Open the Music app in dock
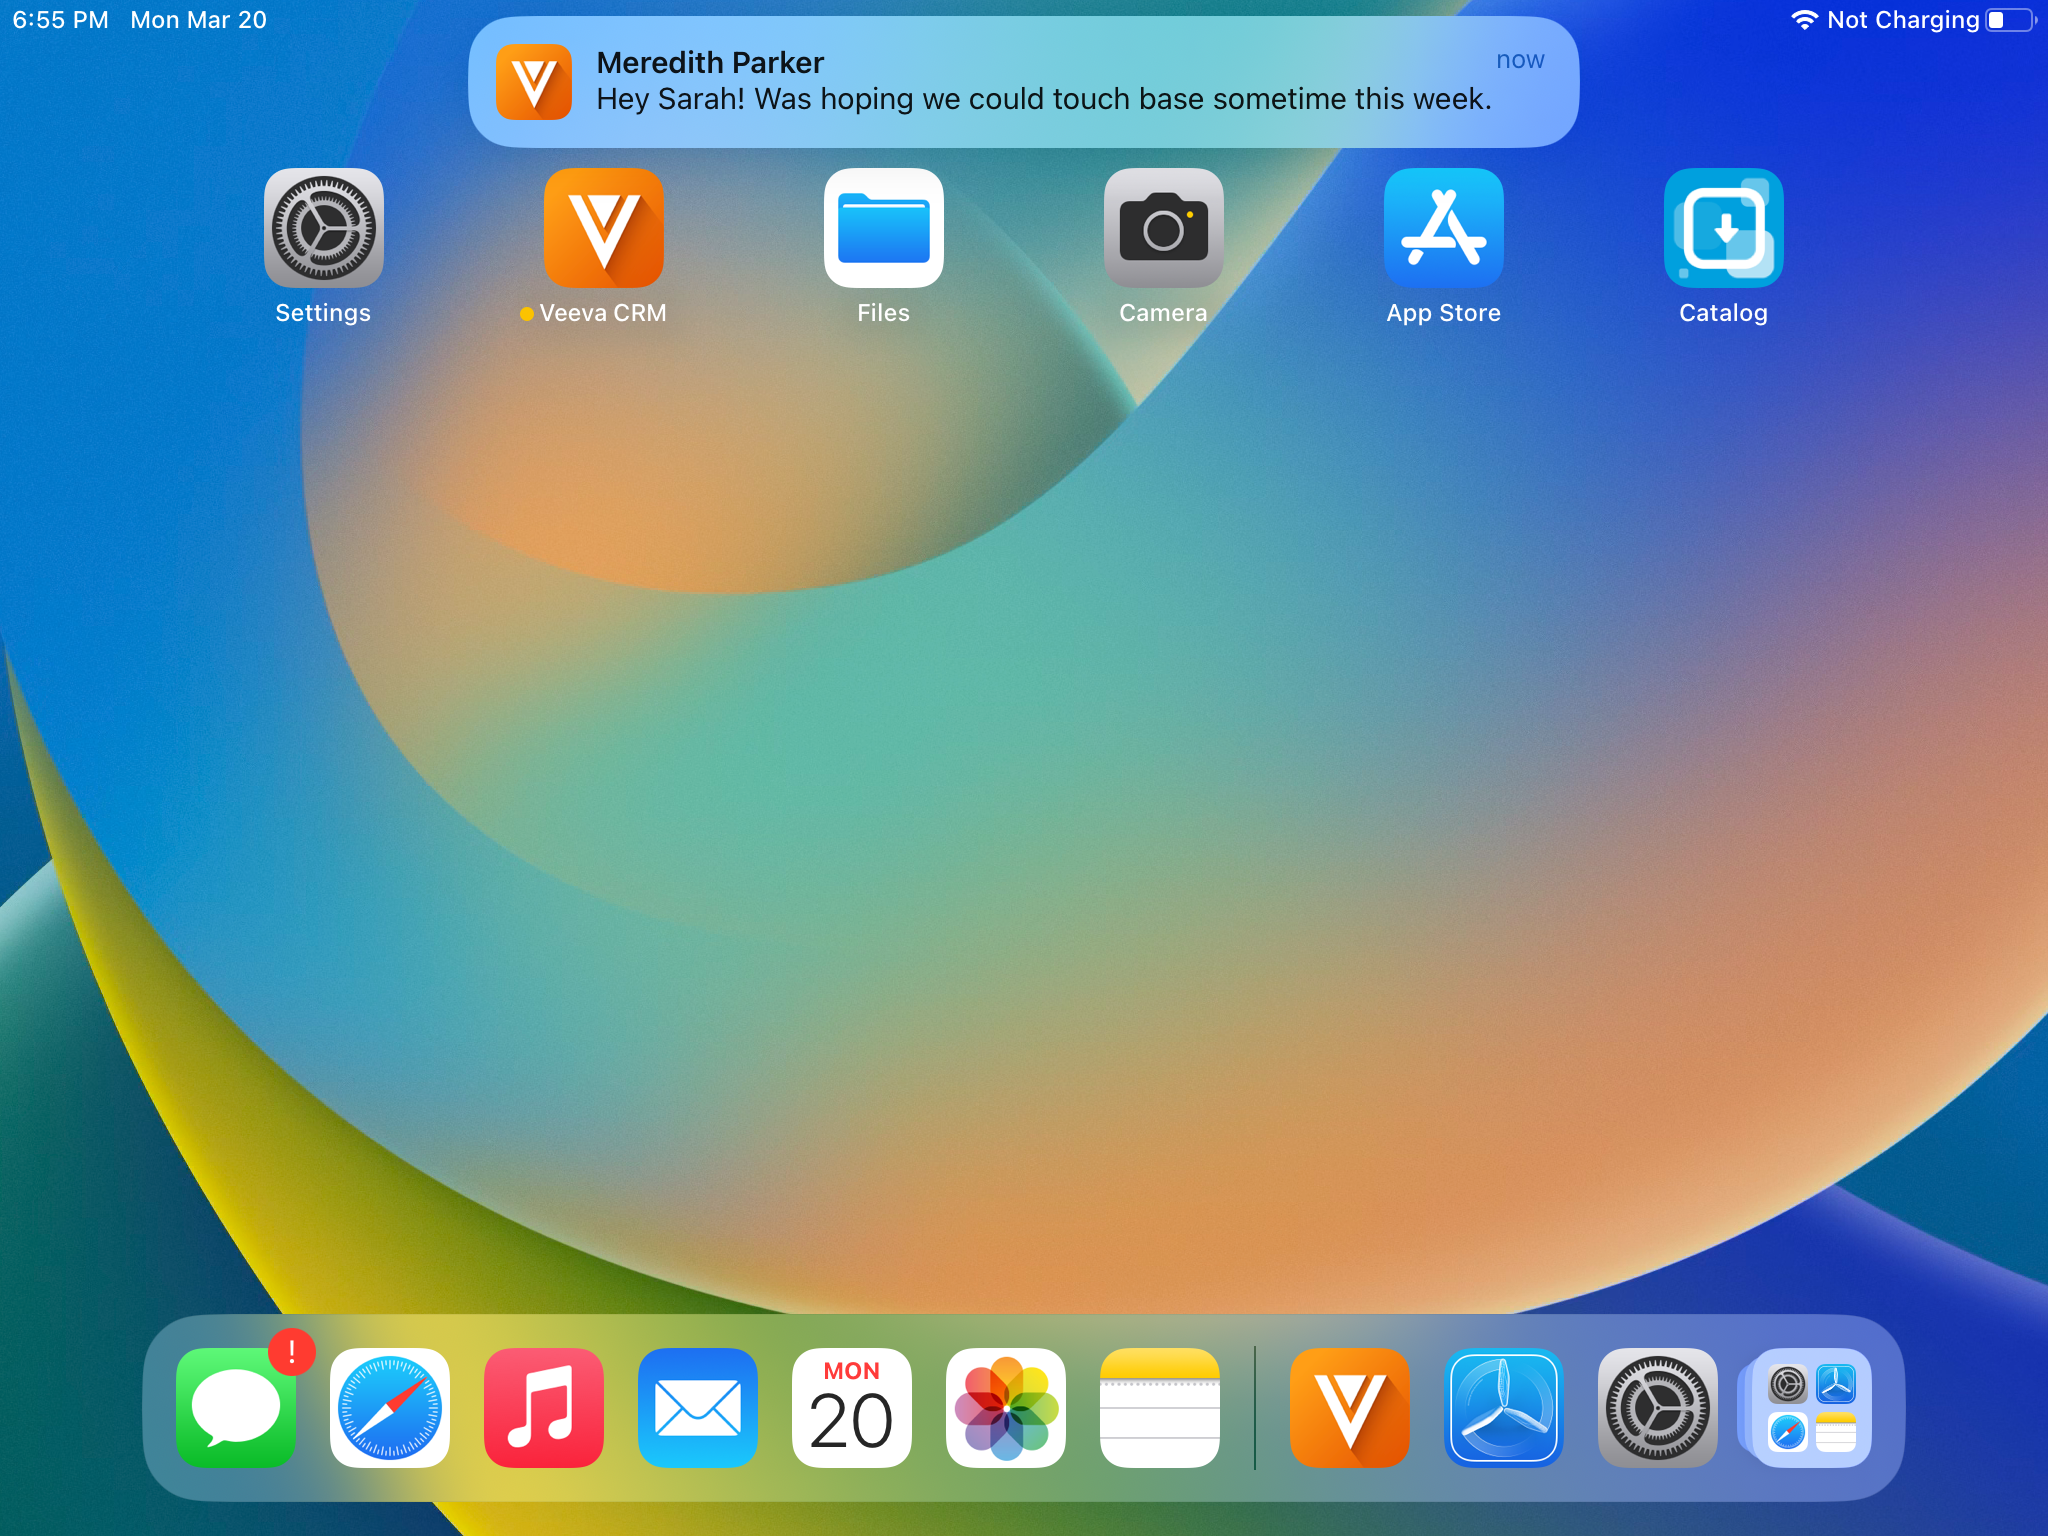2048x1536 pixels. (x=544, y=1408)
